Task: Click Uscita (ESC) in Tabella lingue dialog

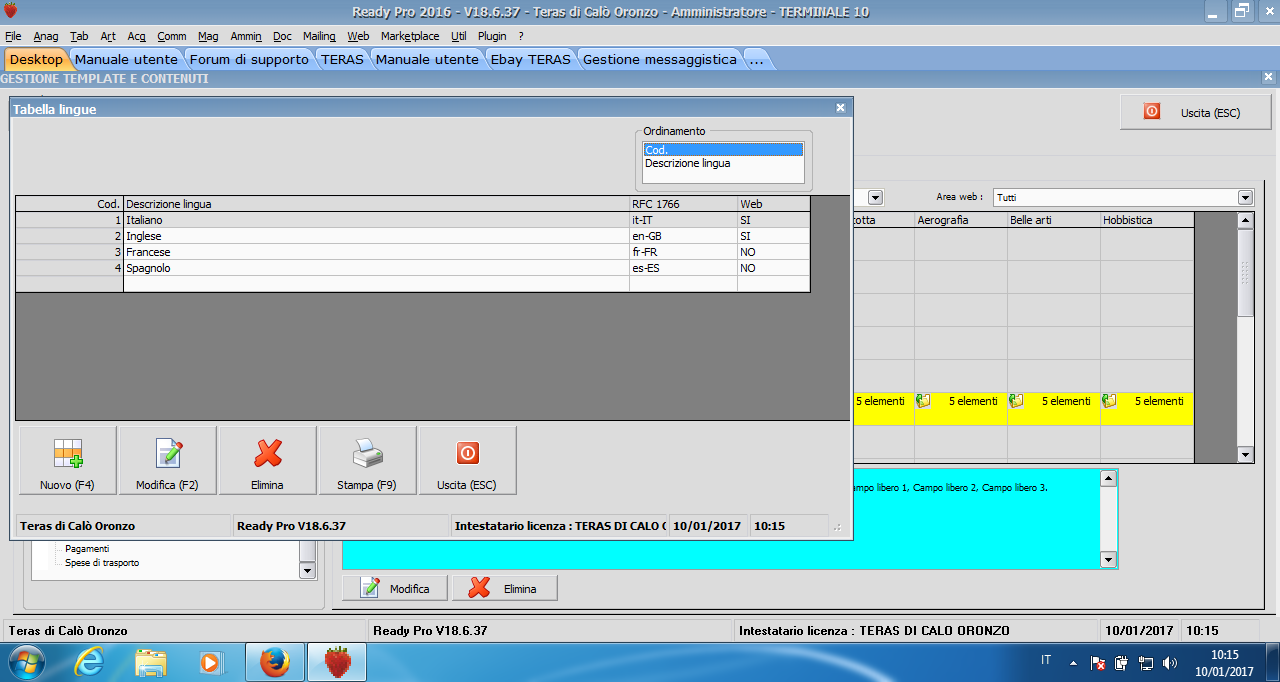Action: [x=468, y=460]
